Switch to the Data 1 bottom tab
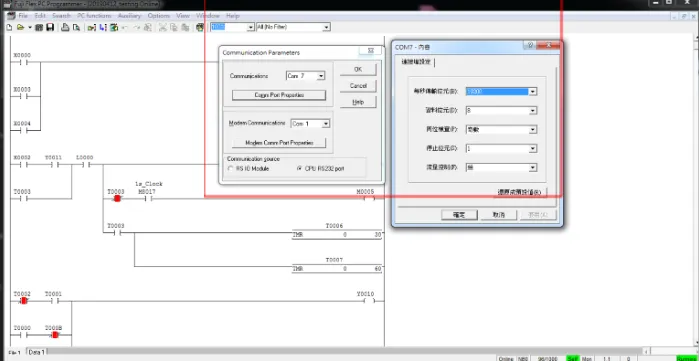699x361 pixels. [36, 352]
